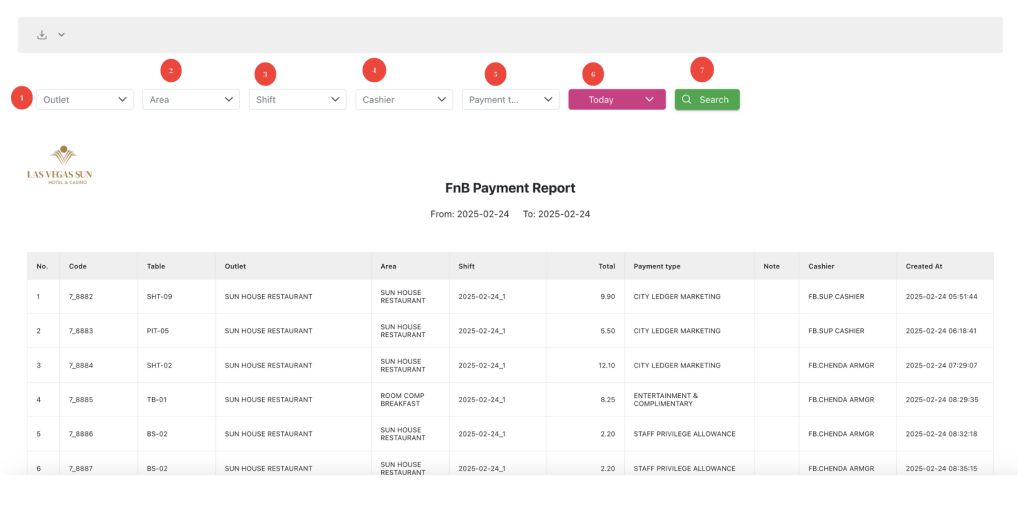
Task: Click red marker number 2 badge
Action: click(170, 70)
